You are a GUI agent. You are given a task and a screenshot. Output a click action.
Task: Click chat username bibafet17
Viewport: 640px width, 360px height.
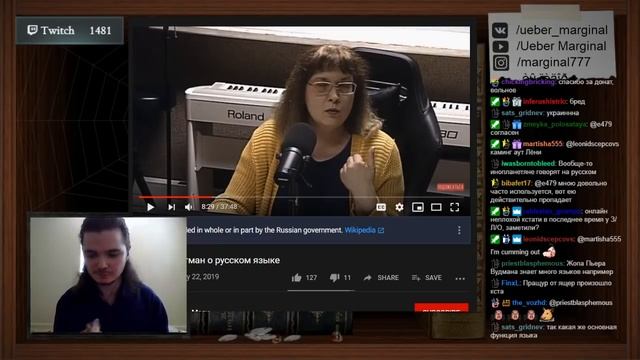[x=516, y=183]
